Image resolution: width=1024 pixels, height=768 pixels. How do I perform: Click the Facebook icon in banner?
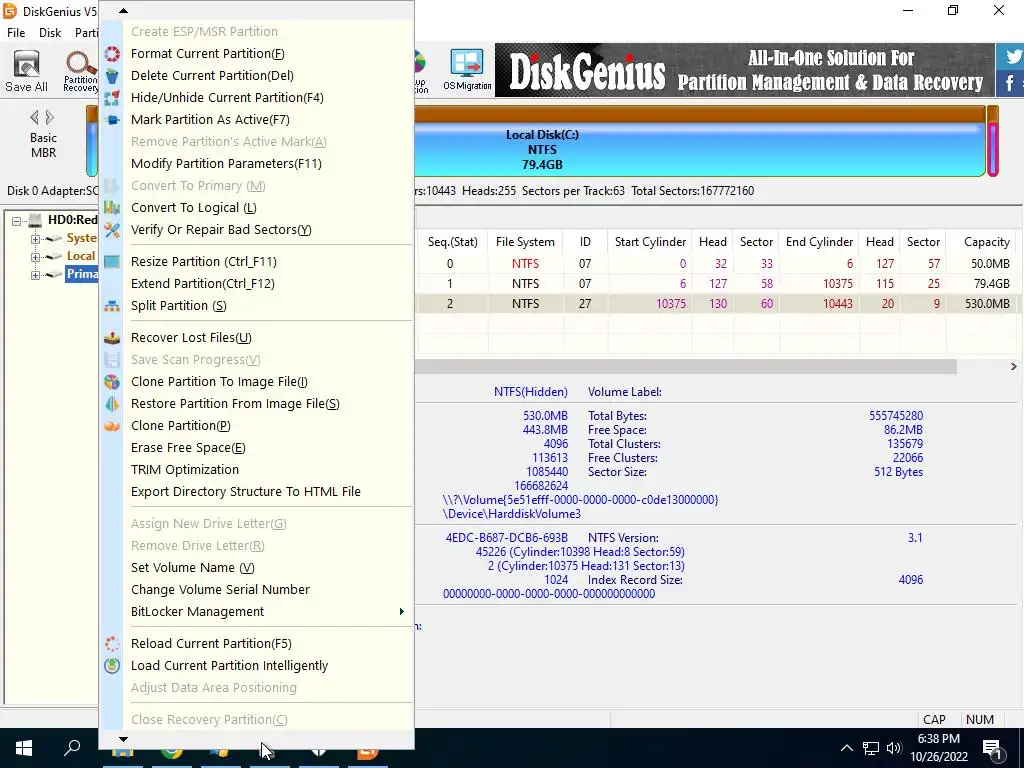[x=1010, y=83]
